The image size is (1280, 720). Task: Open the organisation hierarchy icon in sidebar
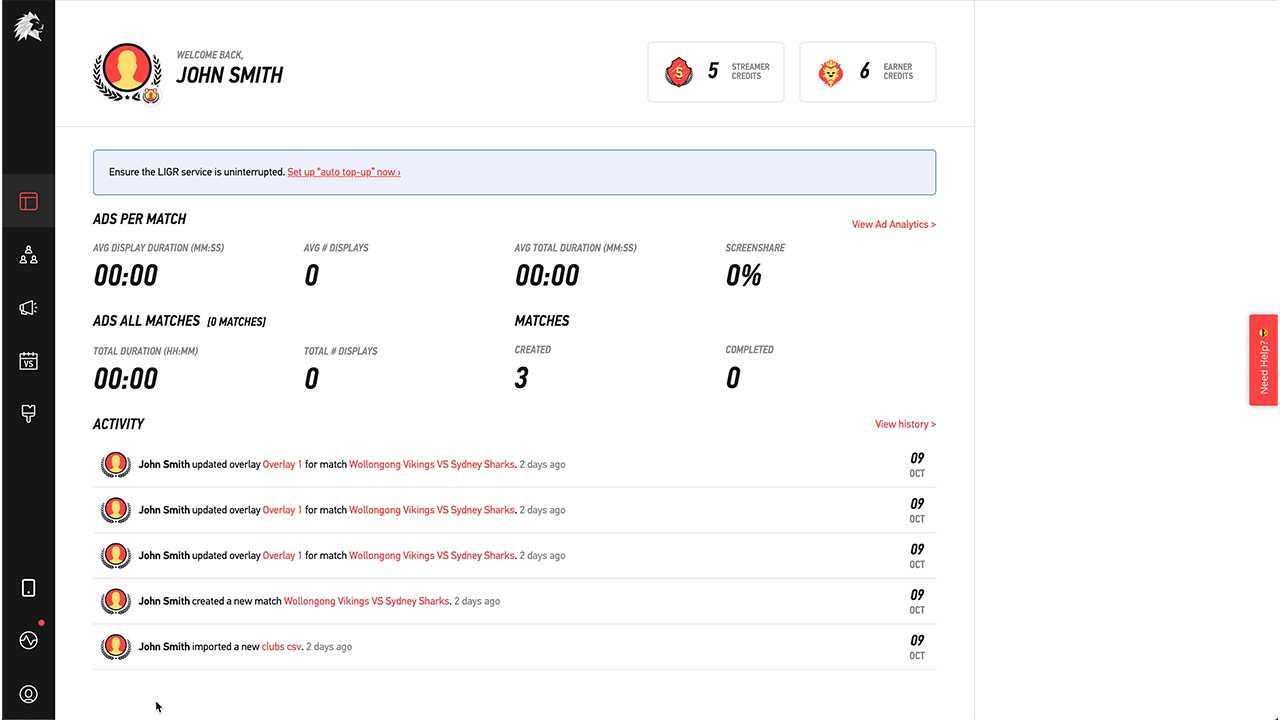tap(28, 255)
